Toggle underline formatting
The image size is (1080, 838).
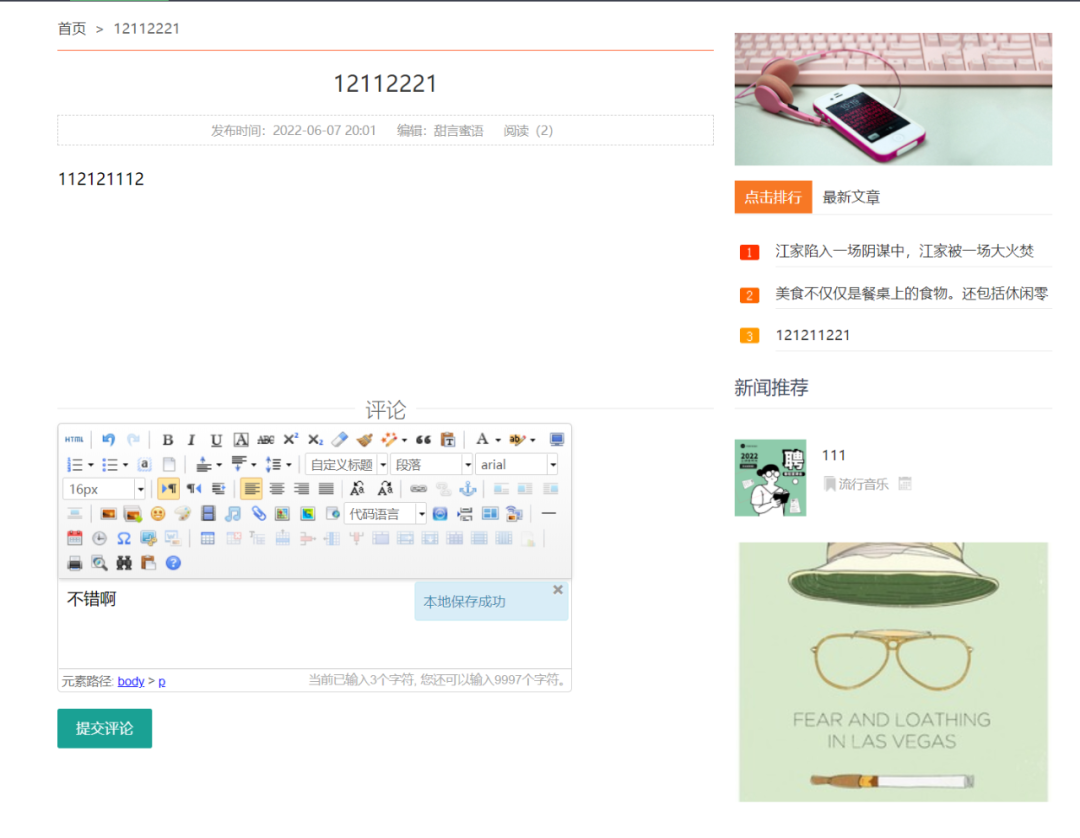(x=216, y=440)
